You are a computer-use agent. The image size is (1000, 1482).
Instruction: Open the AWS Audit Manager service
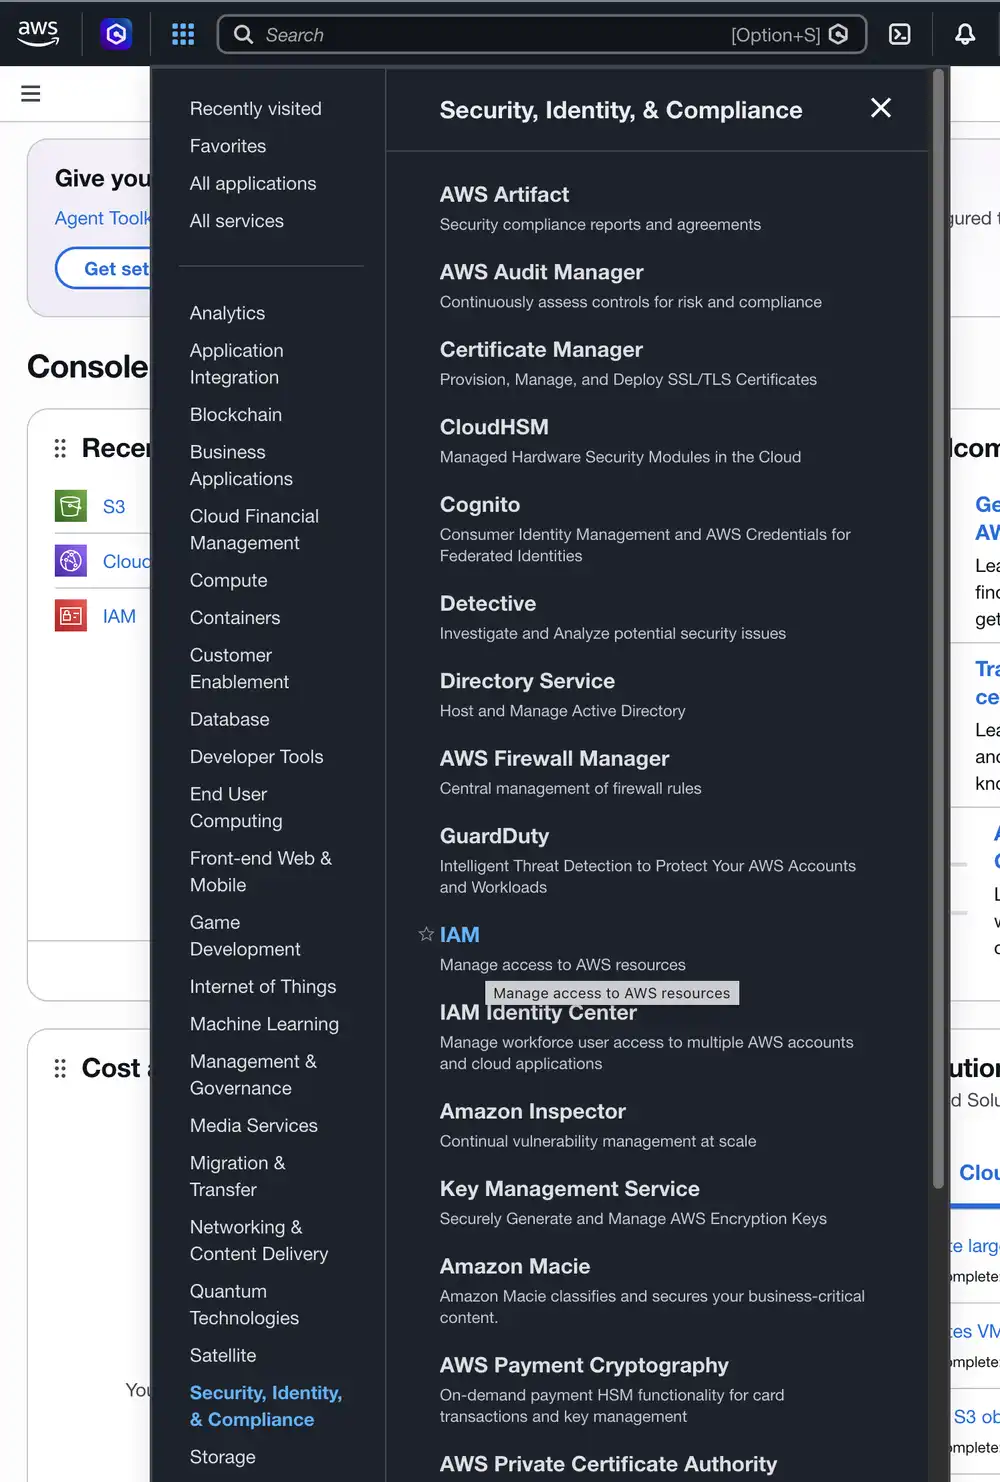pyautogui.click(x=542, y=272)
